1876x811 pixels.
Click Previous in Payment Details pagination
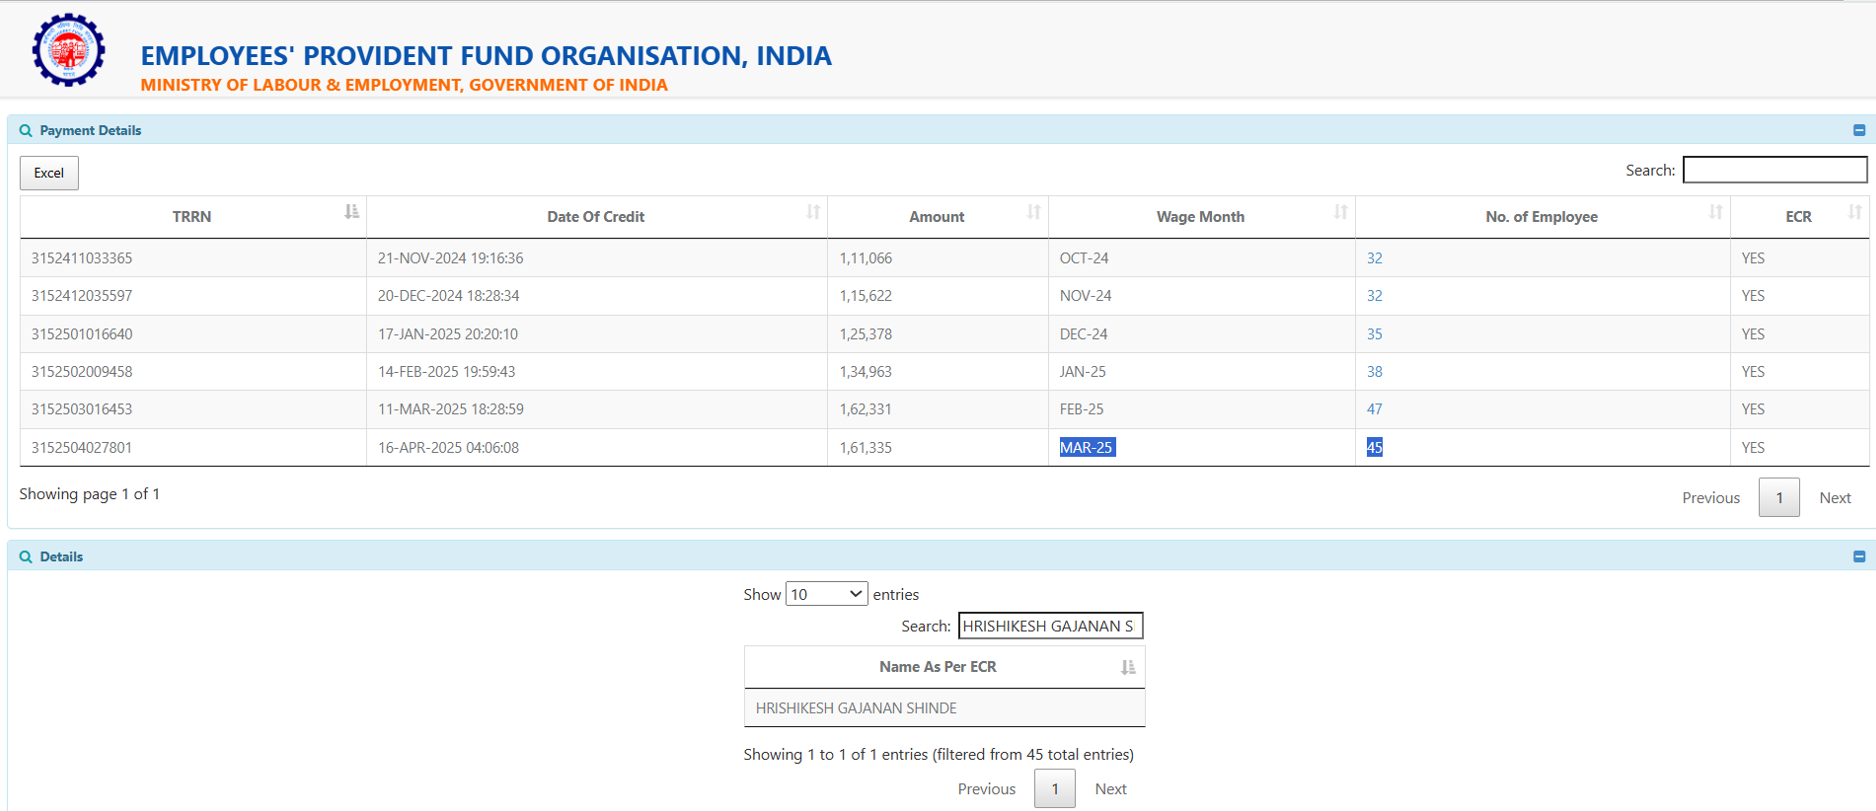(x=1710, y=498)
